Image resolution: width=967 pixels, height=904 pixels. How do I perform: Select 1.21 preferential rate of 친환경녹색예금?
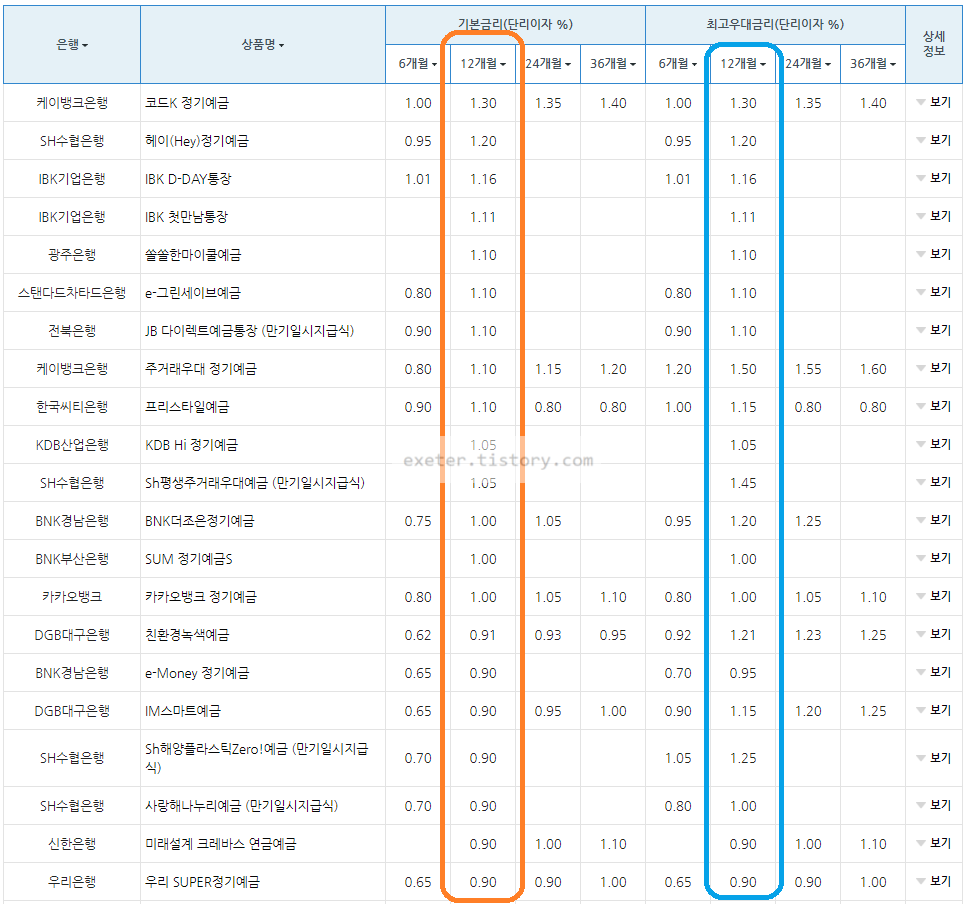743,635
